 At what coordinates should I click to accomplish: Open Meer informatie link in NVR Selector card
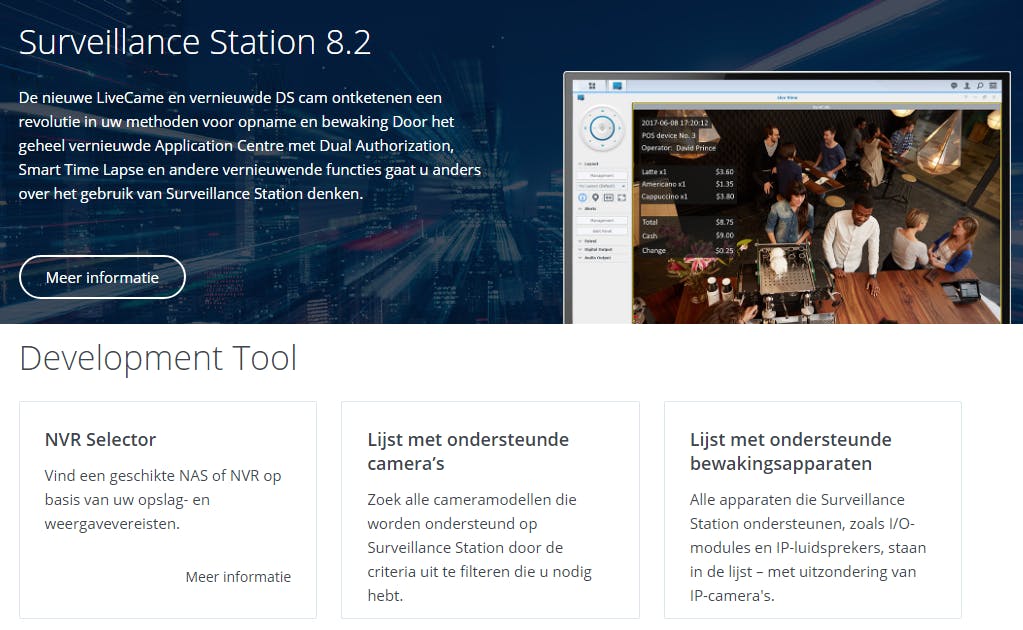[238, 577]
